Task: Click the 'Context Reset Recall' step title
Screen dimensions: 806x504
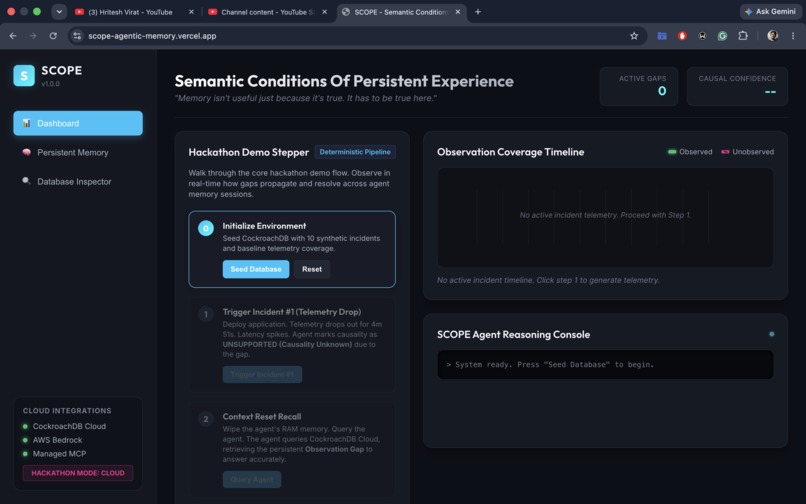Action: point(262,417)
